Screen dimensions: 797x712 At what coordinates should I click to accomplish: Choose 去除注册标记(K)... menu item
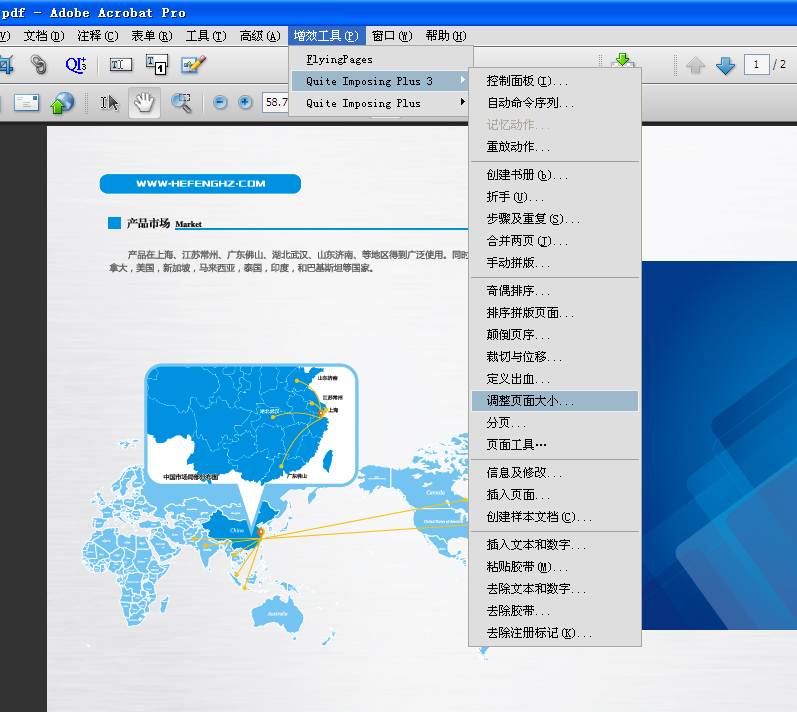(x=555, y=633)
